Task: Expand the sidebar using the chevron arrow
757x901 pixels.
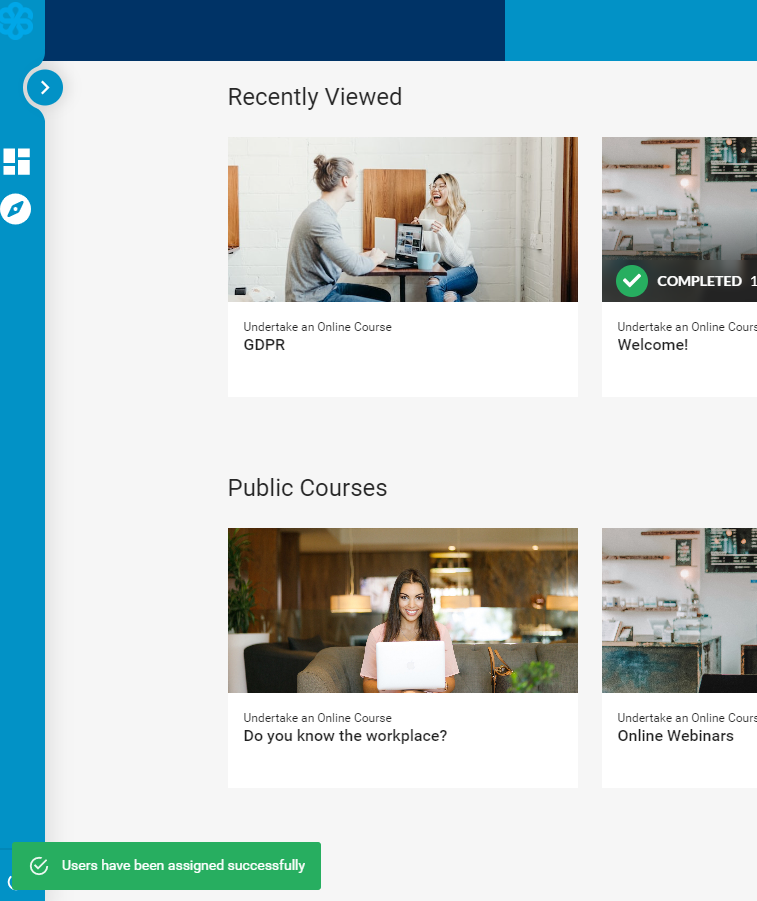Action: (45, 88)
